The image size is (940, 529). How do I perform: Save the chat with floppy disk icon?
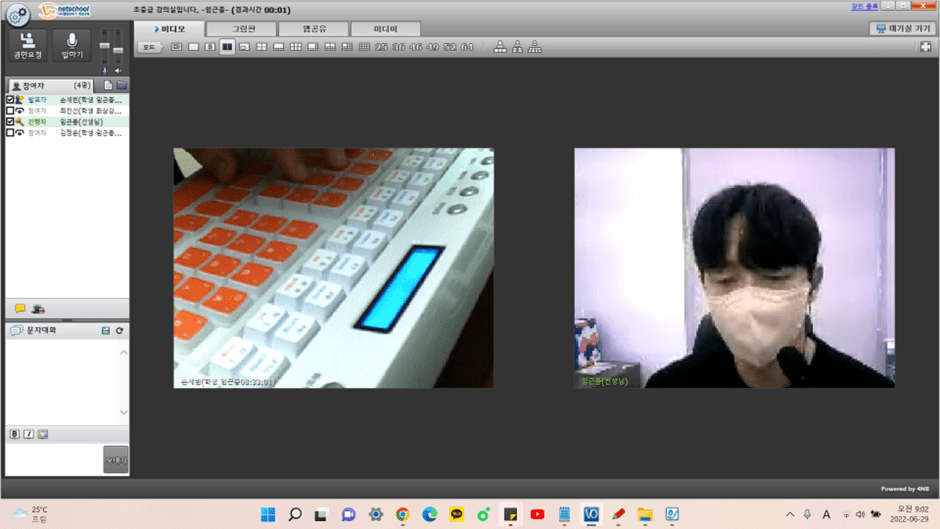pyautogui.click(x=106, y=330)
